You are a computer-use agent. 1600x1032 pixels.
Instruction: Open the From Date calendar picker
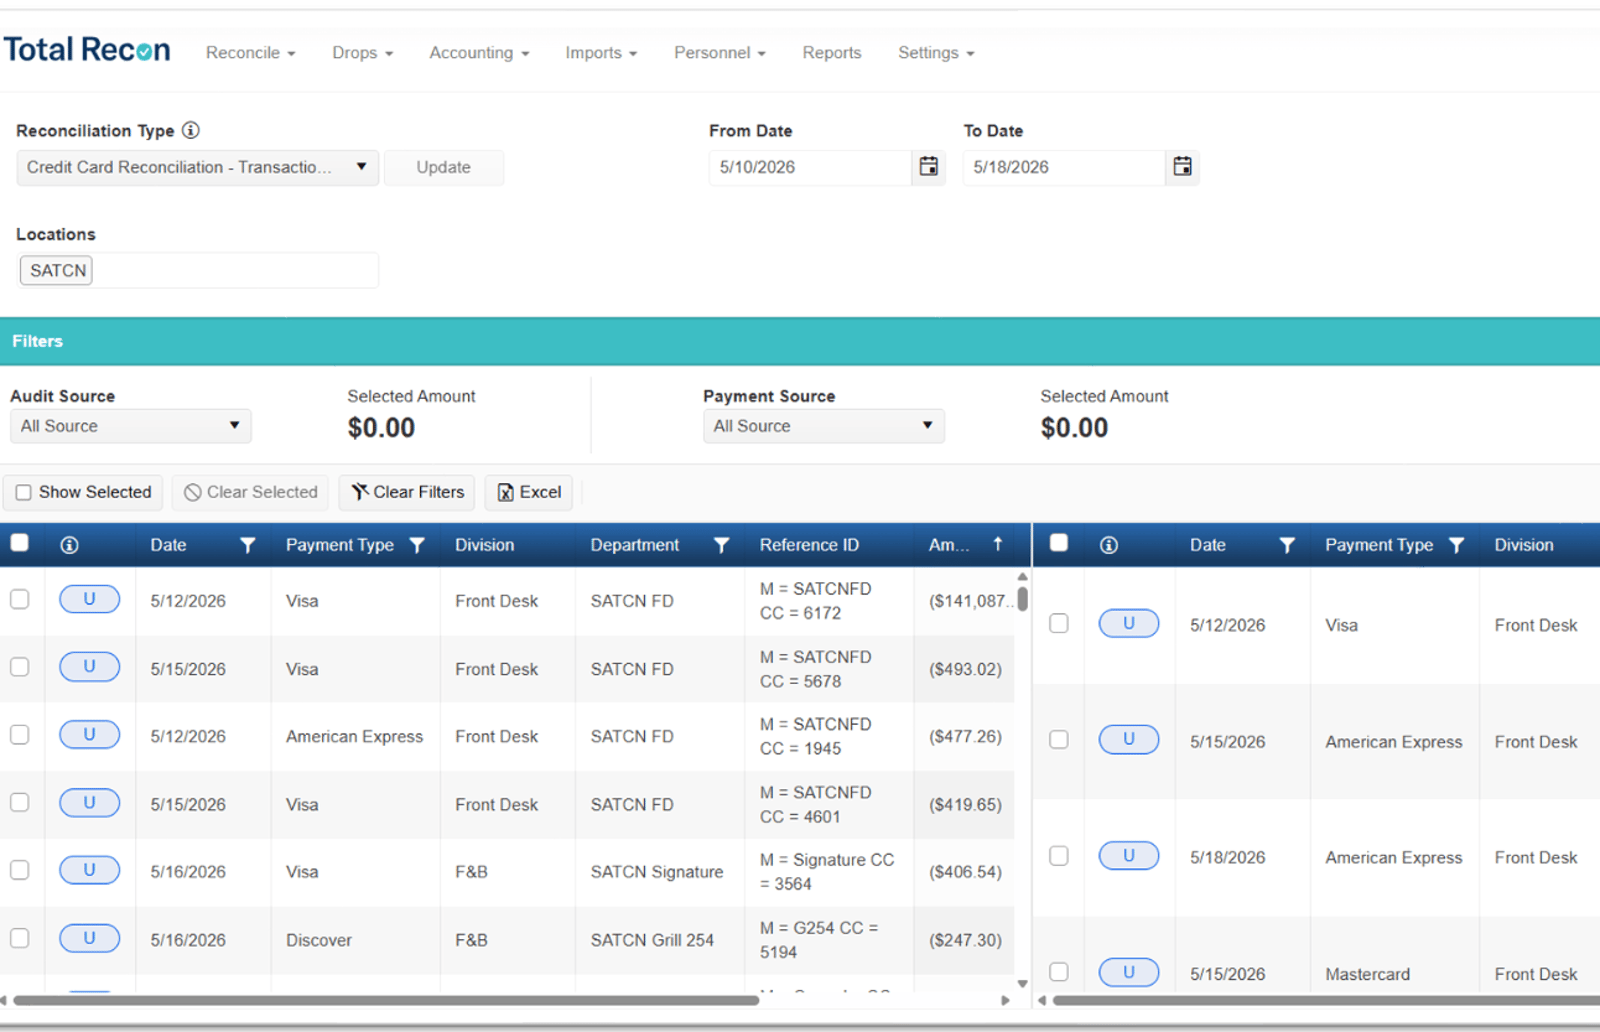coord(929,167)
